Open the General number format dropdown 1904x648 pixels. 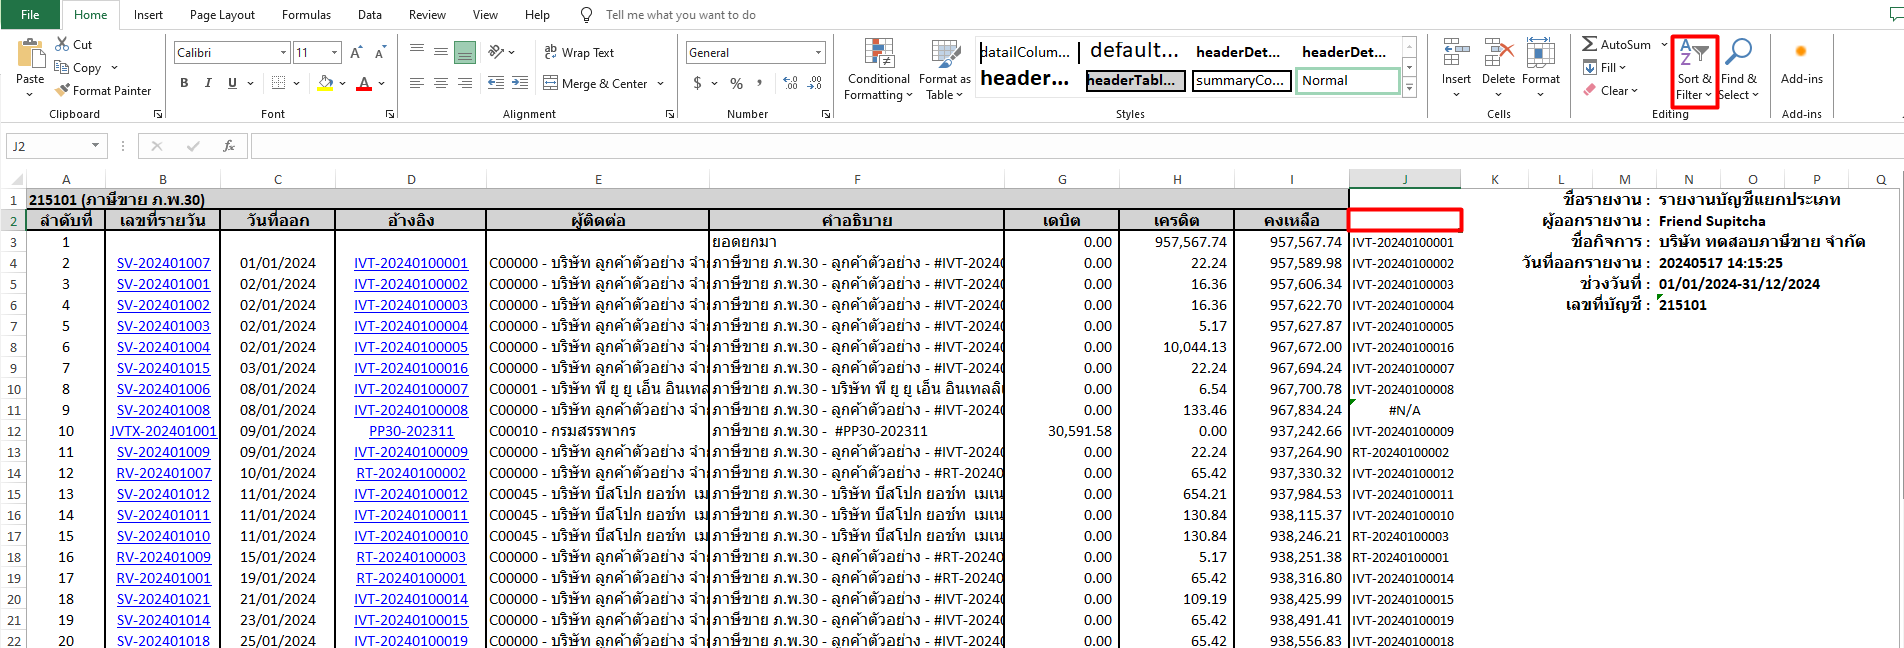[x=818, y=52]
